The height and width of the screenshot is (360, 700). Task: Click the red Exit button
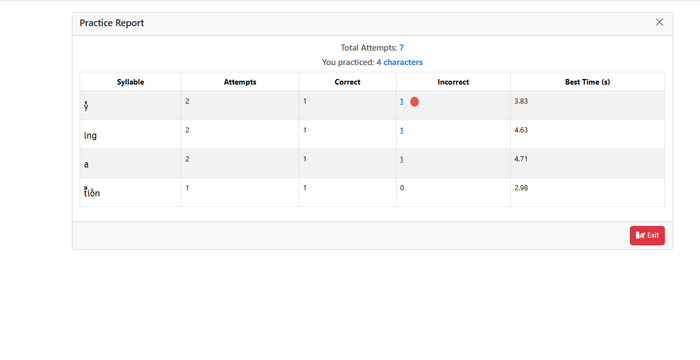click(x=647, y=235)
